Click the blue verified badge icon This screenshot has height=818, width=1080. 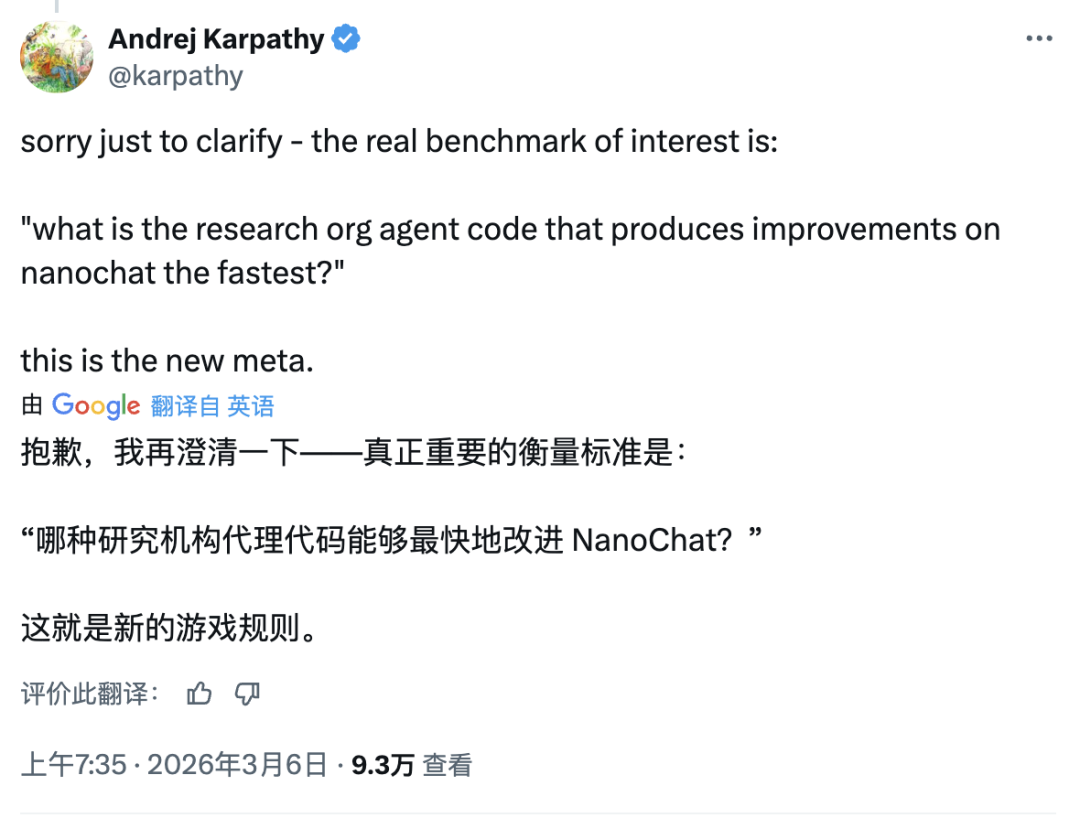pyautogui.click(x=346, y=40)
